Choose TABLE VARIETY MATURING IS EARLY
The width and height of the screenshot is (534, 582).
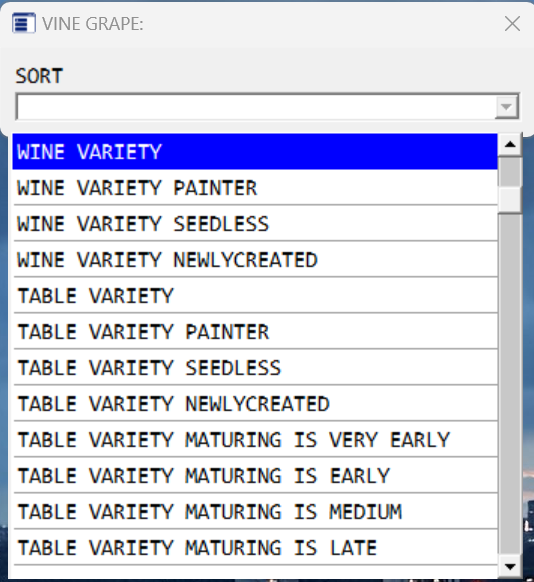(x=255, y=476)
